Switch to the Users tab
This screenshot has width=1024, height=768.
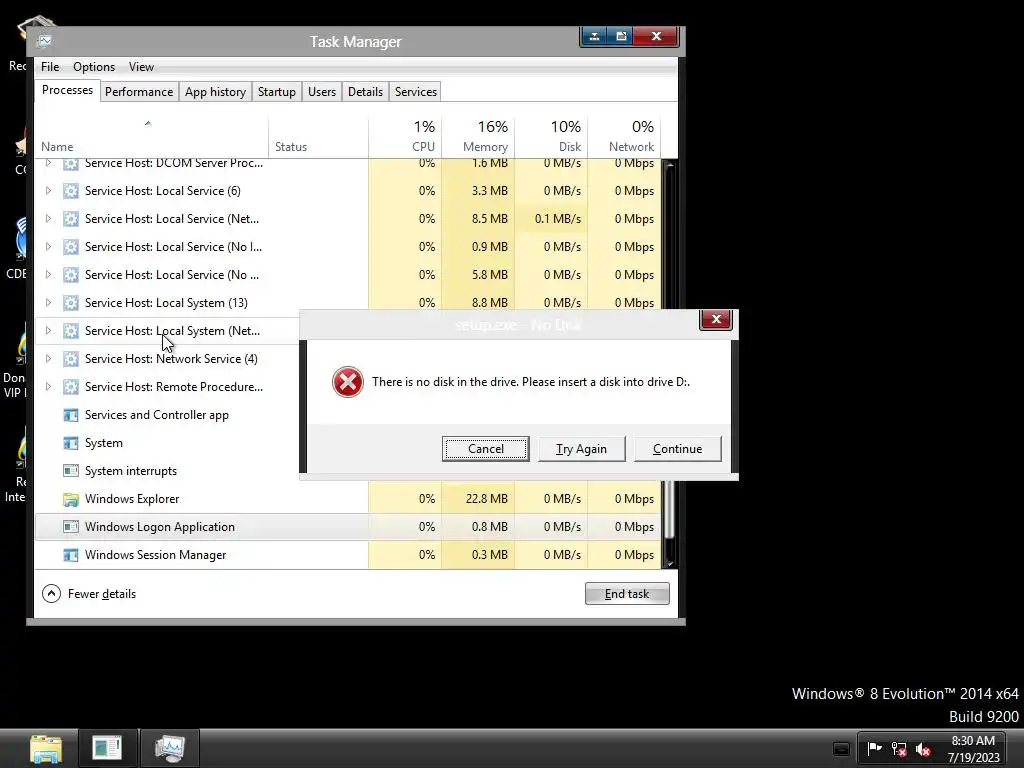322,92
